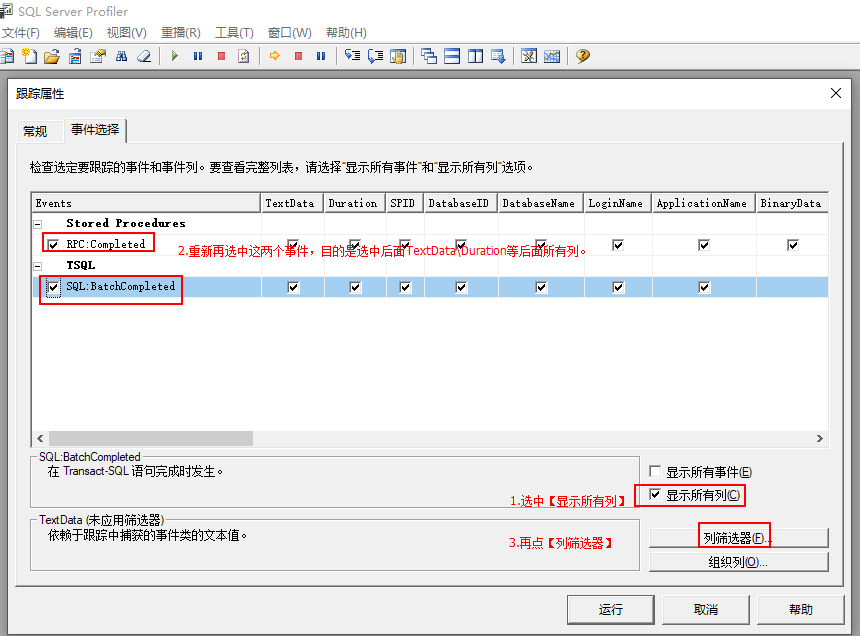860x636 pixels.
Task: Click the horizontal scrollbar thumb in events grid
Action: pos(151,439)
